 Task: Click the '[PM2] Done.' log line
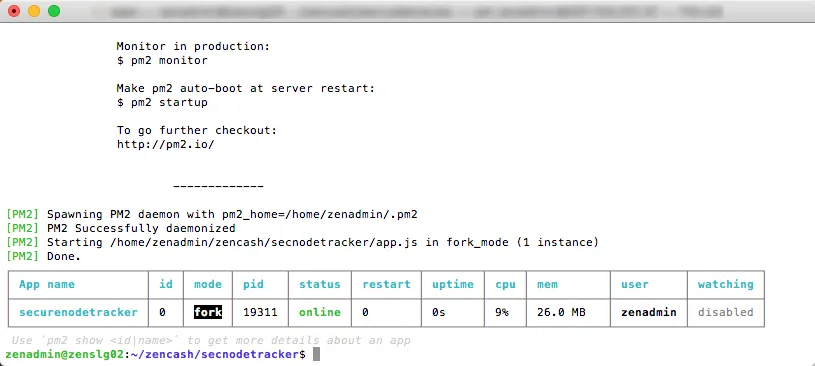click(44, 256)
